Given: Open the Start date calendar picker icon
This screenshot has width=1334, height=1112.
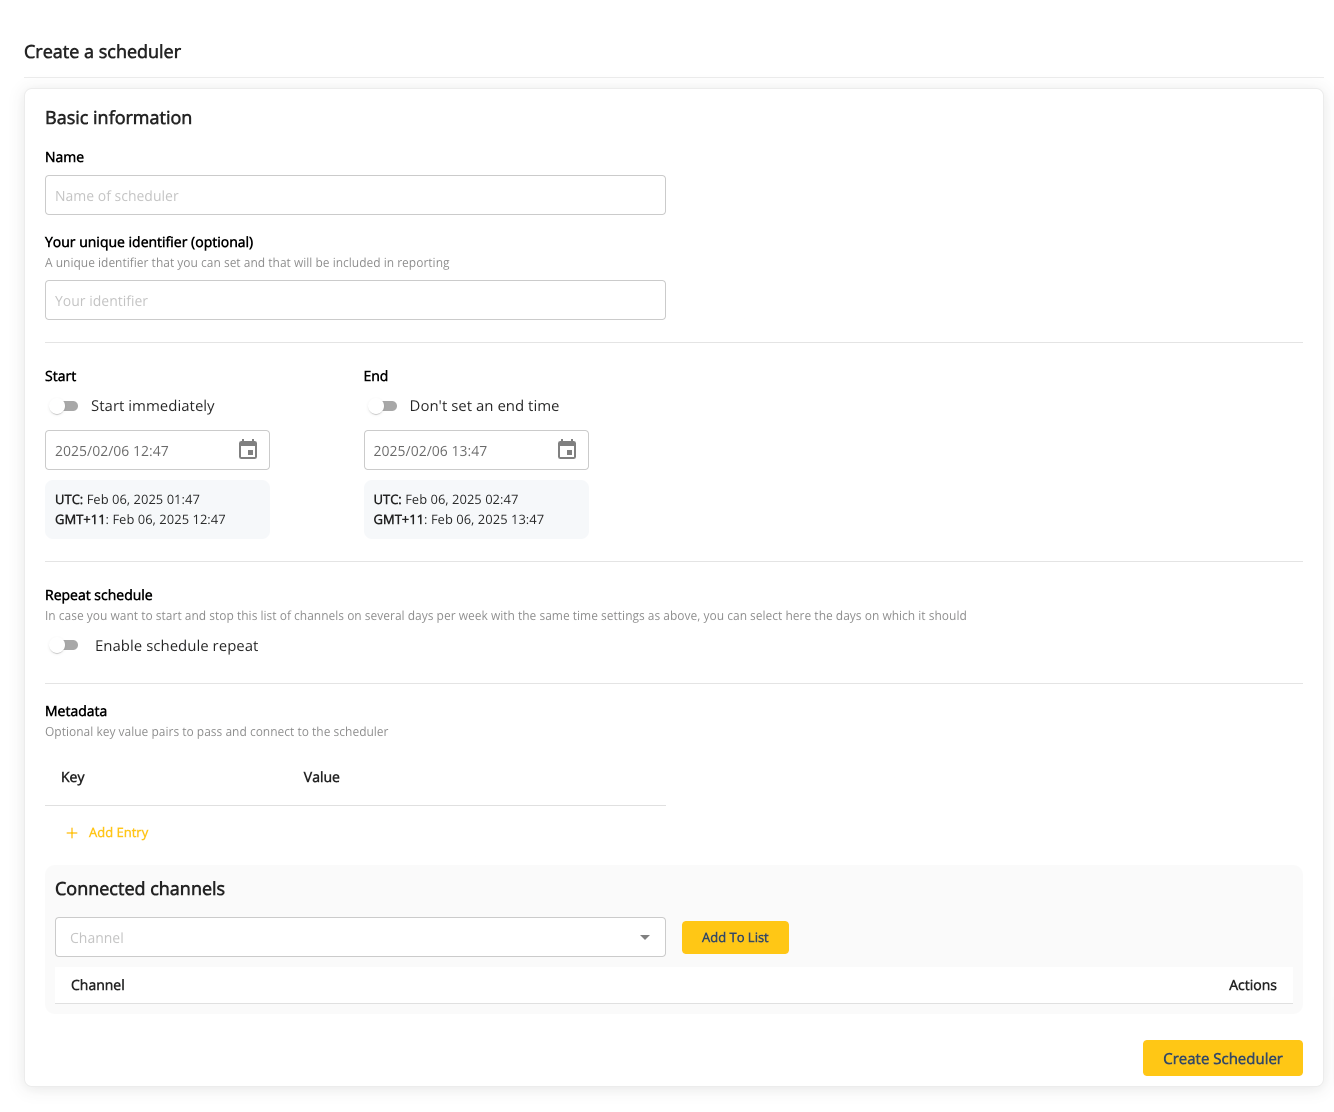Looking at the screenshot, I should tap(248, 450).
